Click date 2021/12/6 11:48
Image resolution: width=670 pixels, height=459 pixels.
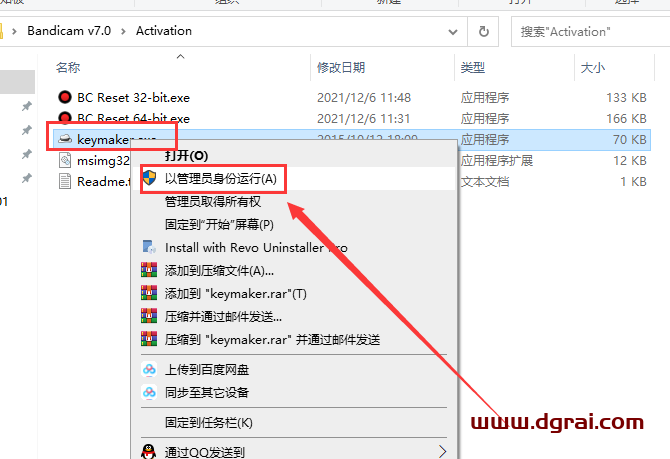[364, 98]
